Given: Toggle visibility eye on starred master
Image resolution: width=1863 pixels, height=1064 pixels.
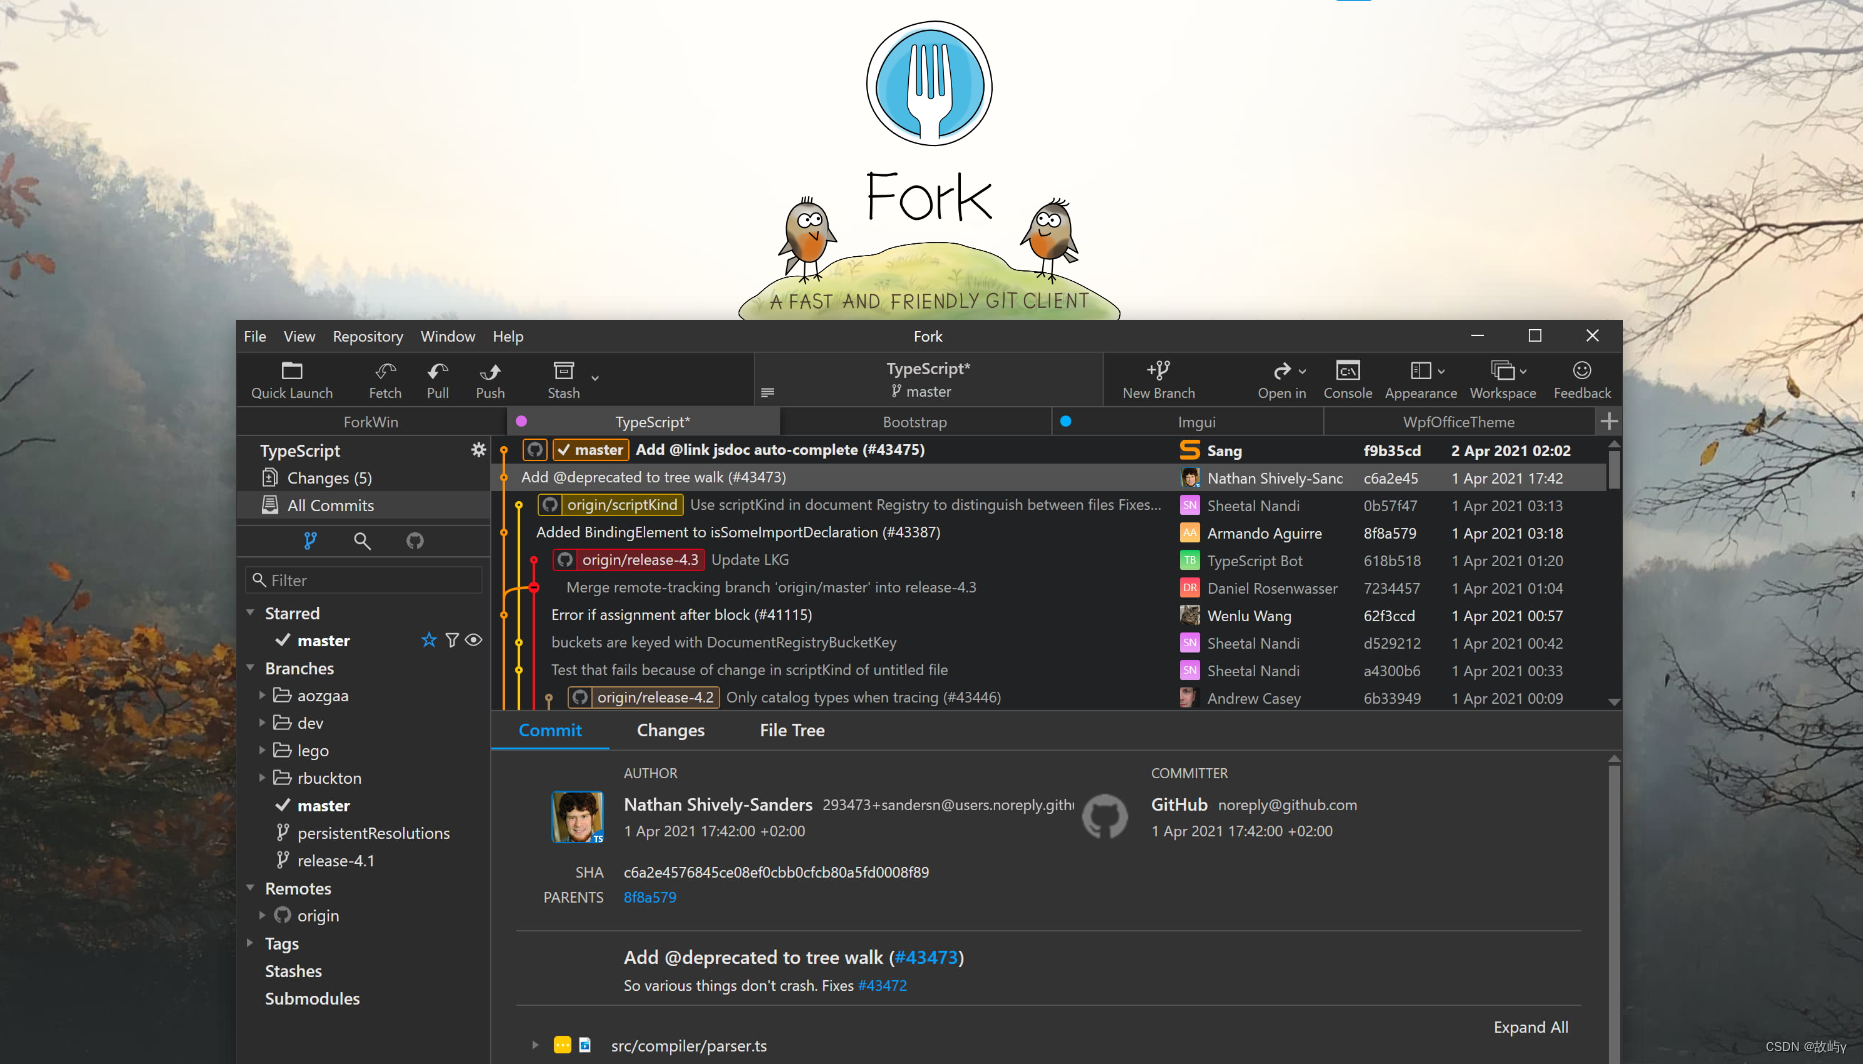Looking at the screenshot, I should pos(474,640).
